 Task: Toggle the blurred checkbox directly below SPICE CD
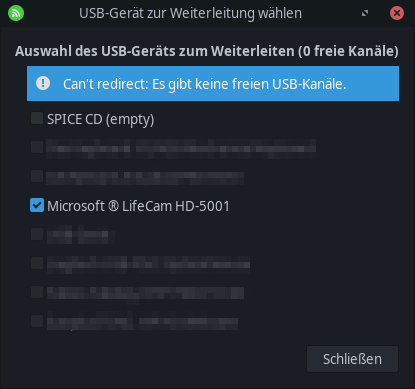point(37,147)
